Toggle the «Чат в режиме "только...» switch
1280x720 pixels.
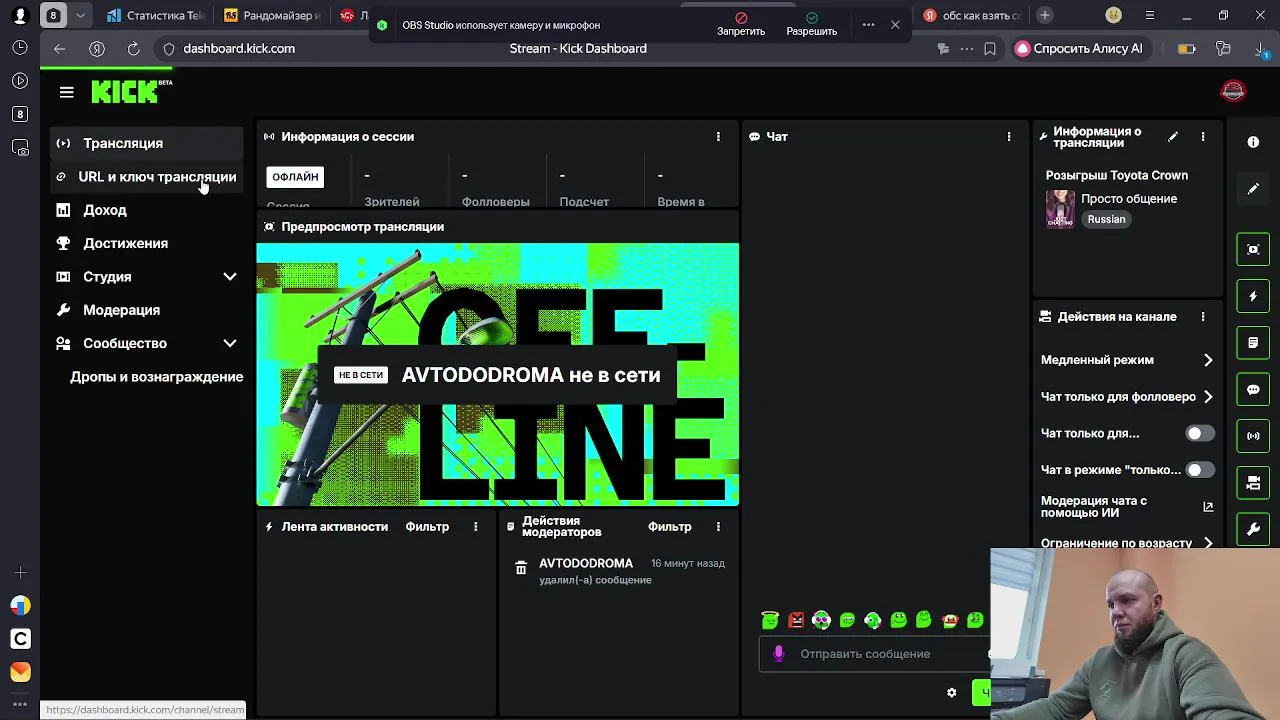(1200, 470)
